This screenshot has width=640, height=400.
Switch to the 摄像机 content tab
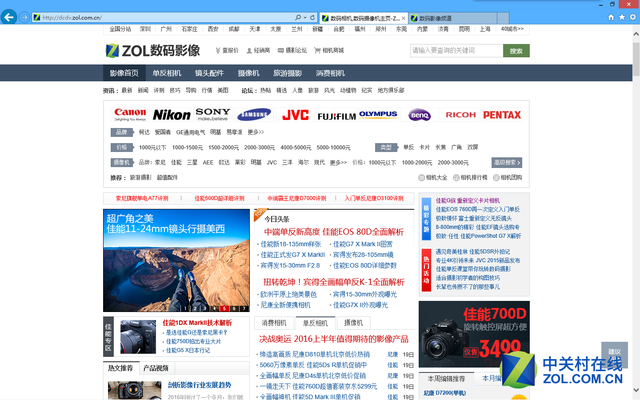click(353, 323)
